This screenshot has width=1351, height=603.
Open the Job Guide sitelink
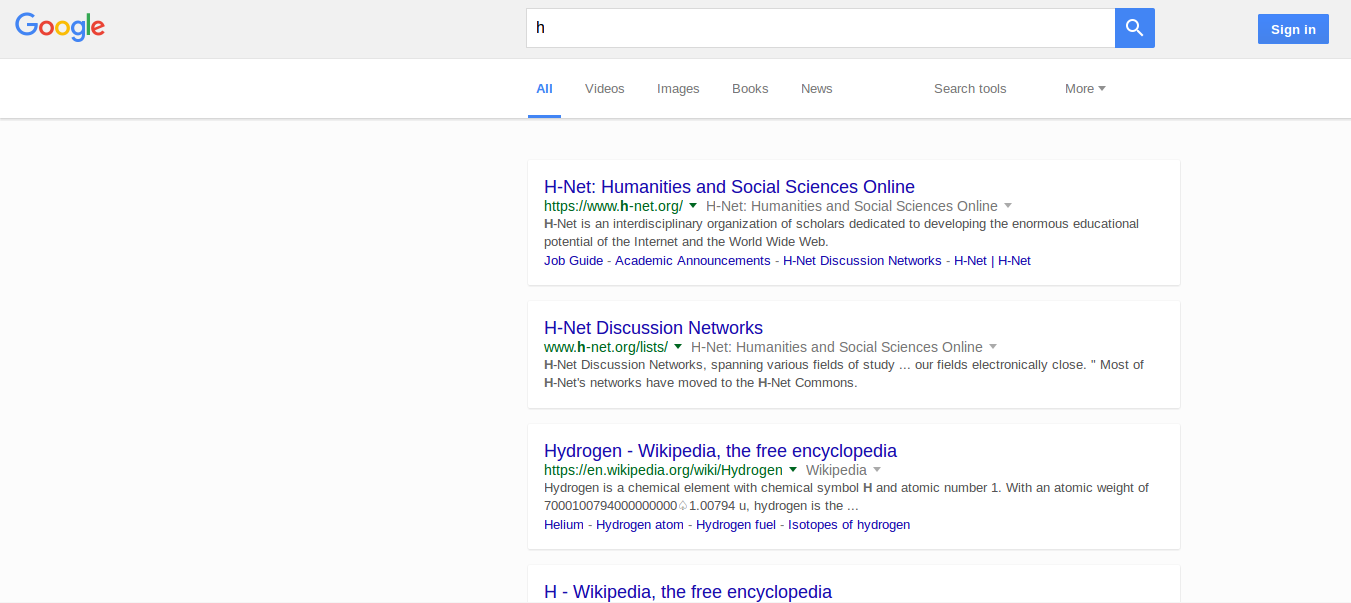tap(573, 261)
